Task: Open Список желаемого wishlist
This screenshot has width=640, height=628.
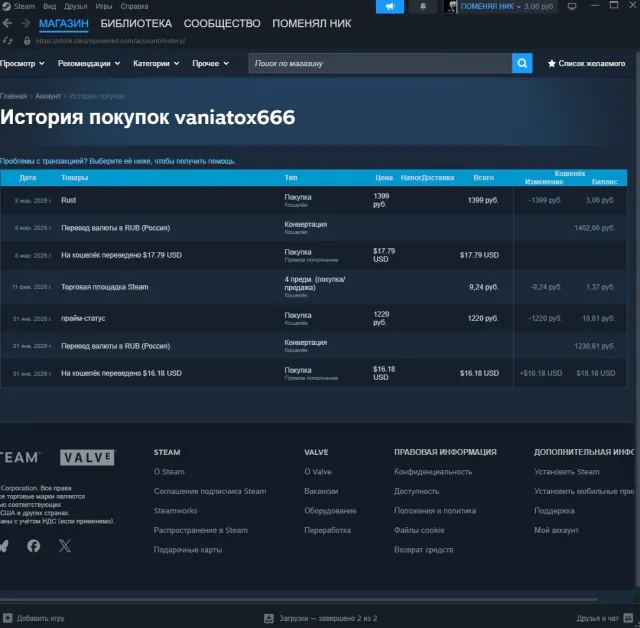Action: [586, 63]
